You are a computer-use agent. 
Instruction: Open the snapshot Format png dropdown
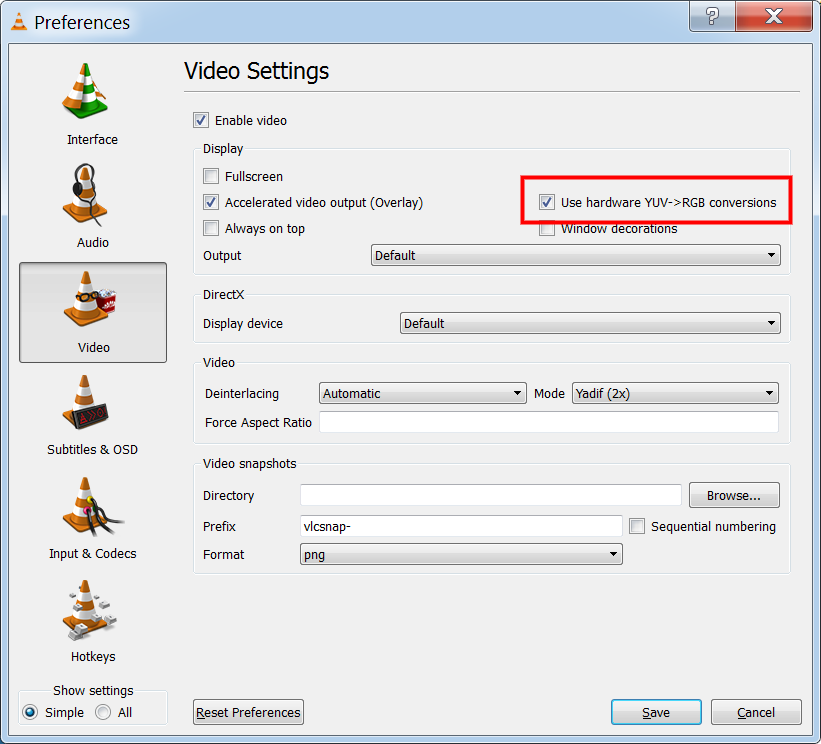(461, 554)
